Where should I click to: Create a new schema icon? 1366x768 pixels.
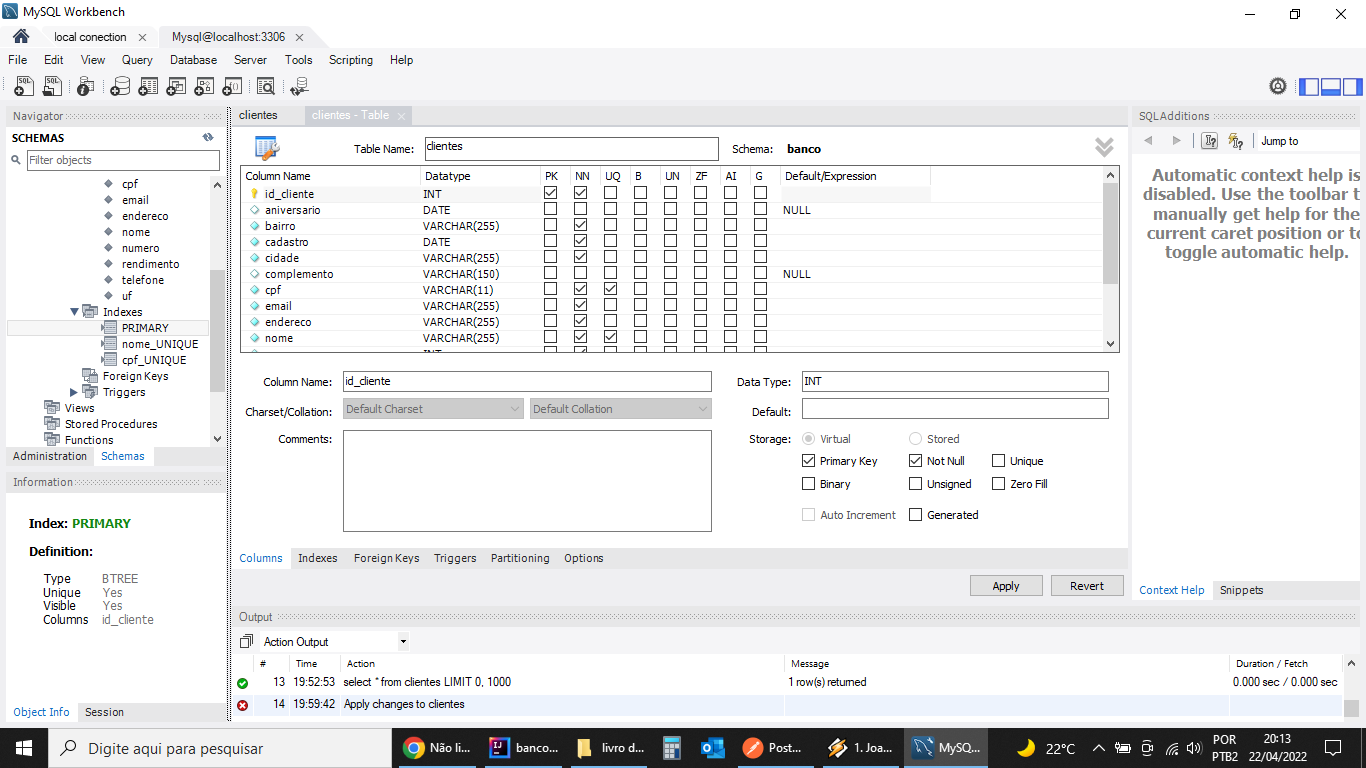click(120, 87)
